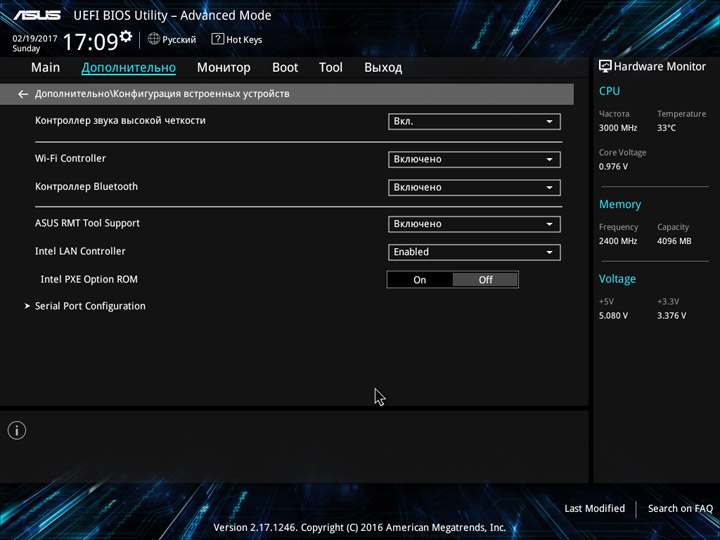
Task: Select Контроллер звука высокой четкости label
Action: coord(120,121)
